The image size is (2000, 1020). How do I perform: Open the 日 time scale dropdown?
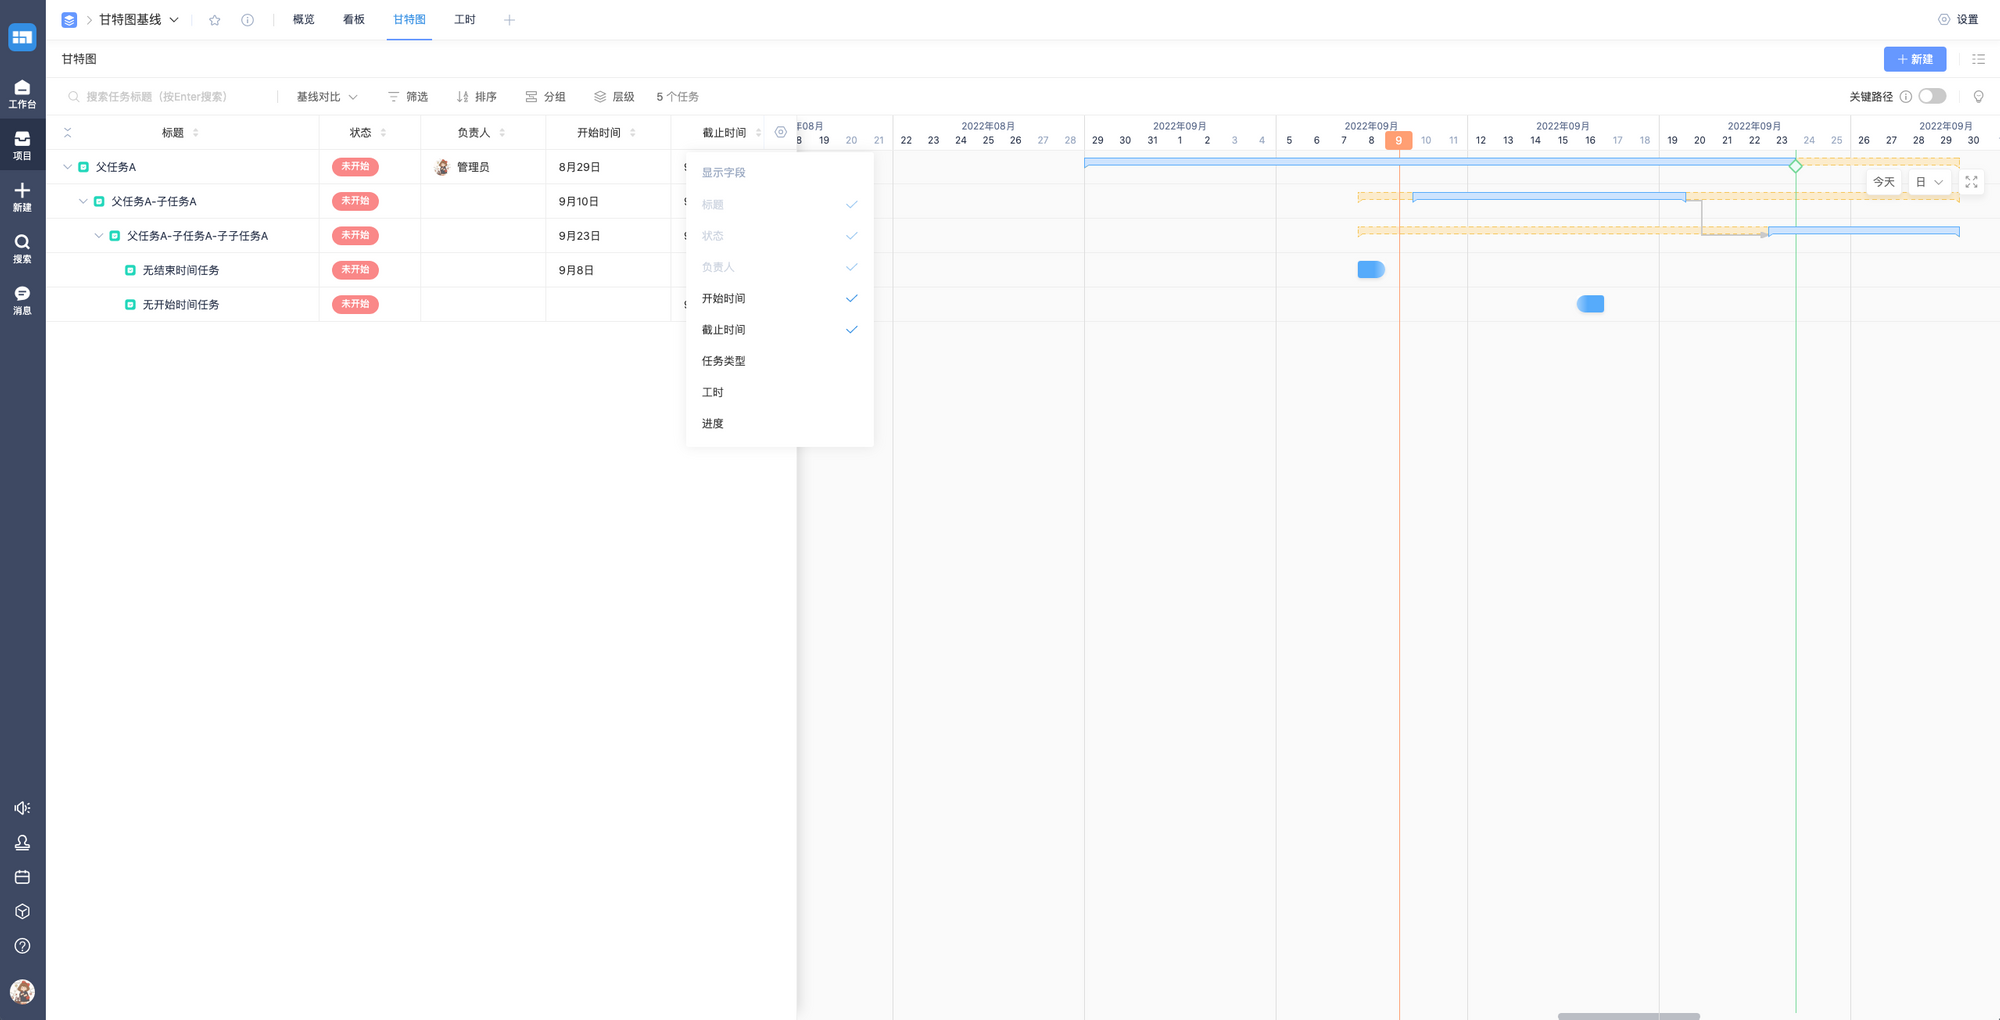click(1929, 182)
